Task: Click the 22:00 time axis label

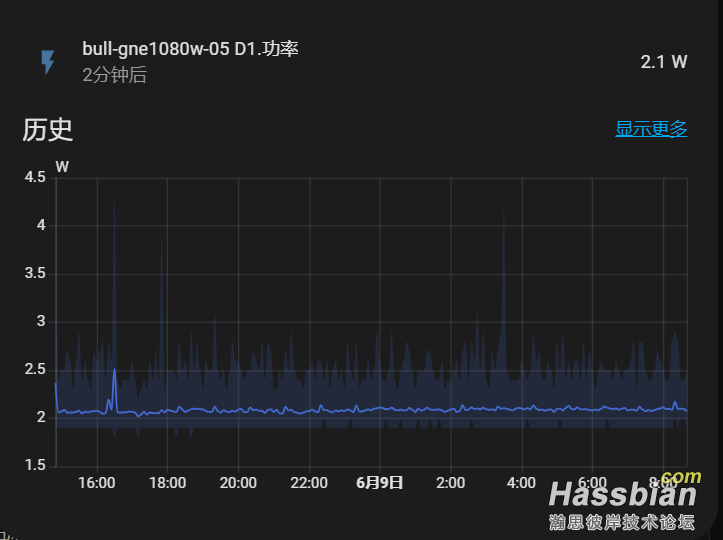Action: pyautogui.click(x=309, y=483)
